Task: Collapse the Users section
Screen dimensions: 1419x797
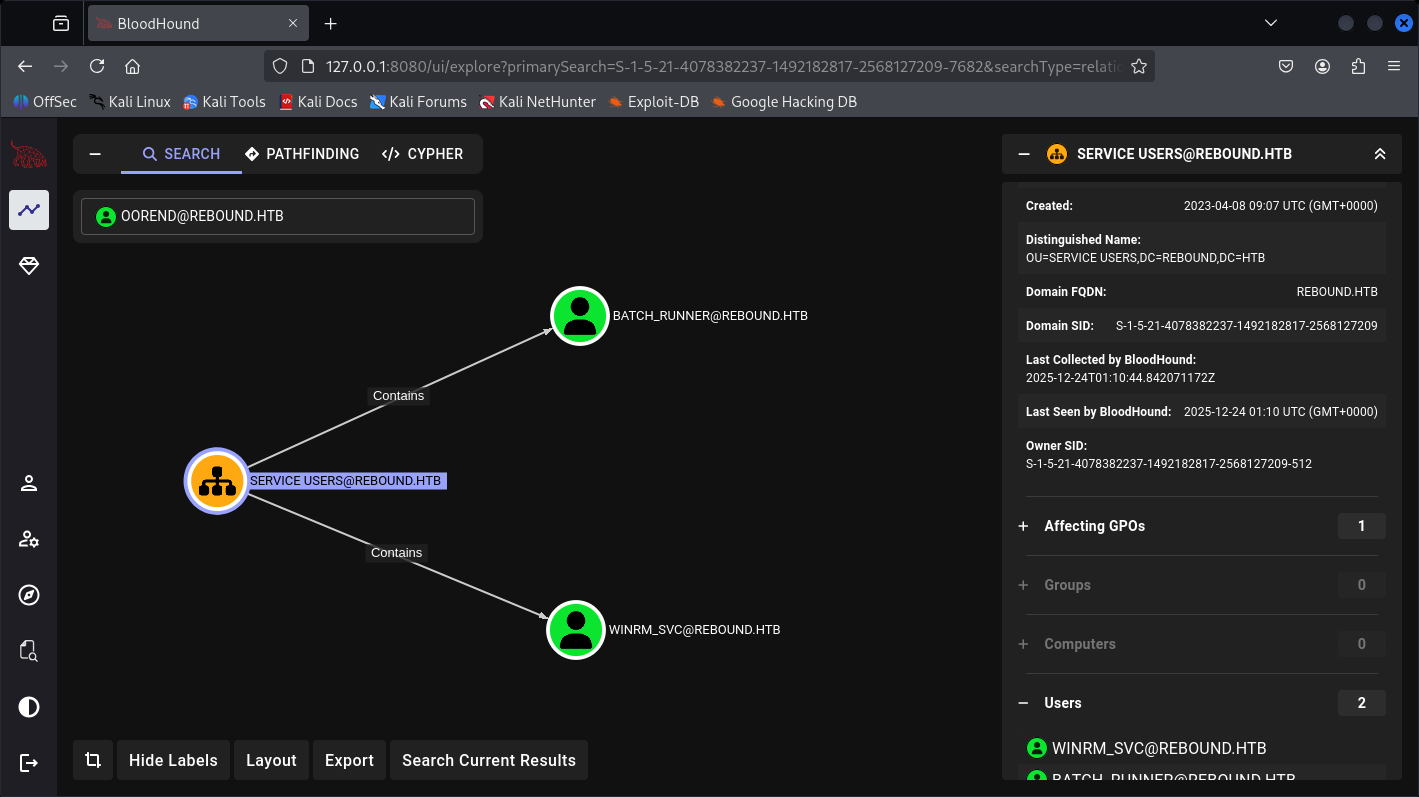Action: point(1023,703)
